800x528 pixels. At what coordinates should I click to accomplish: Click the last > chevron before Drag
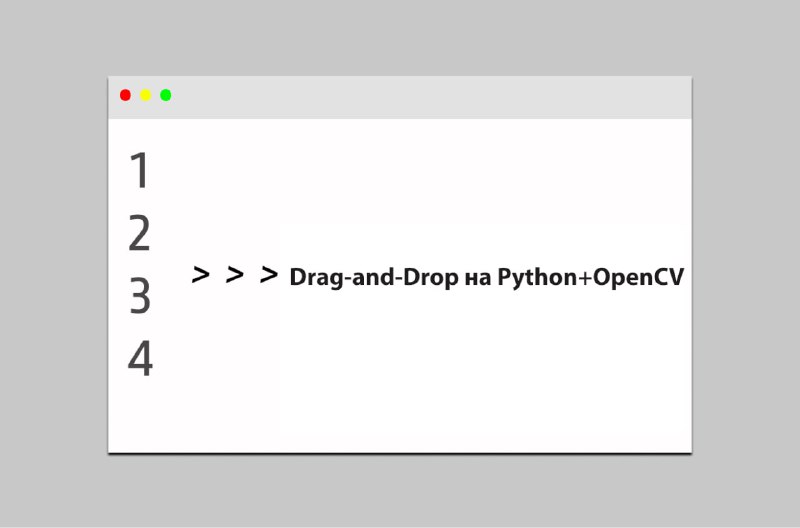pos(269,274)
